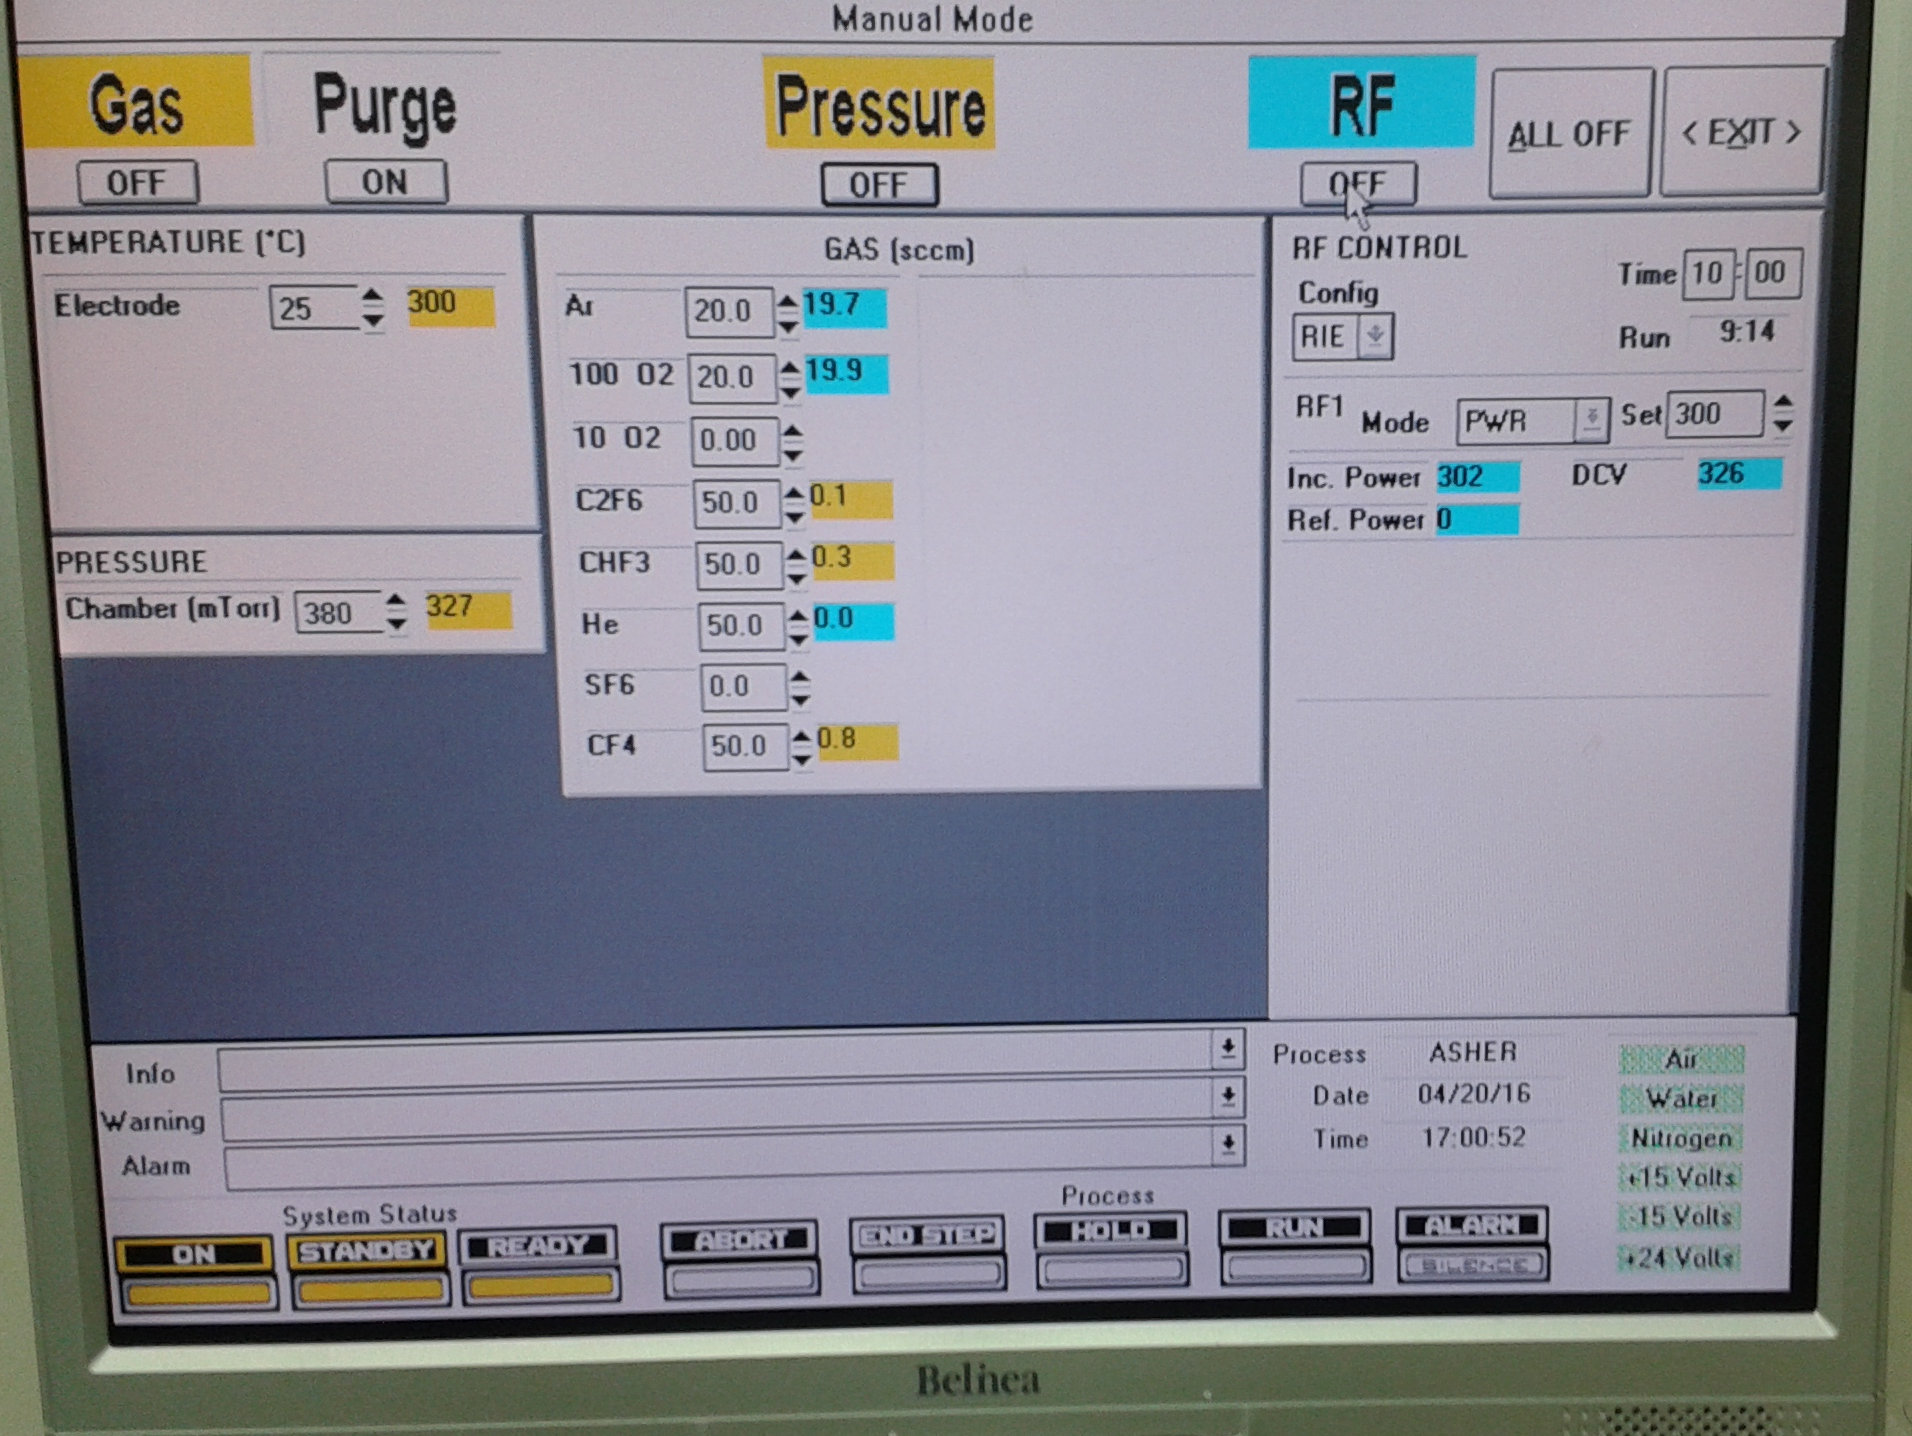
Task: Toggle the Gas OFF button
Action: 137,183
